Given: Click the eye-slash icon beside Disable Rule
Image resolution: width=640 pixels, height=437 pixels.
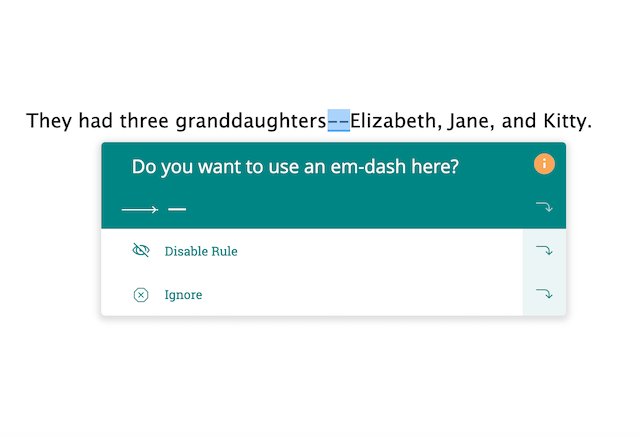Looking at the screenshot, I should pos(141,250).
